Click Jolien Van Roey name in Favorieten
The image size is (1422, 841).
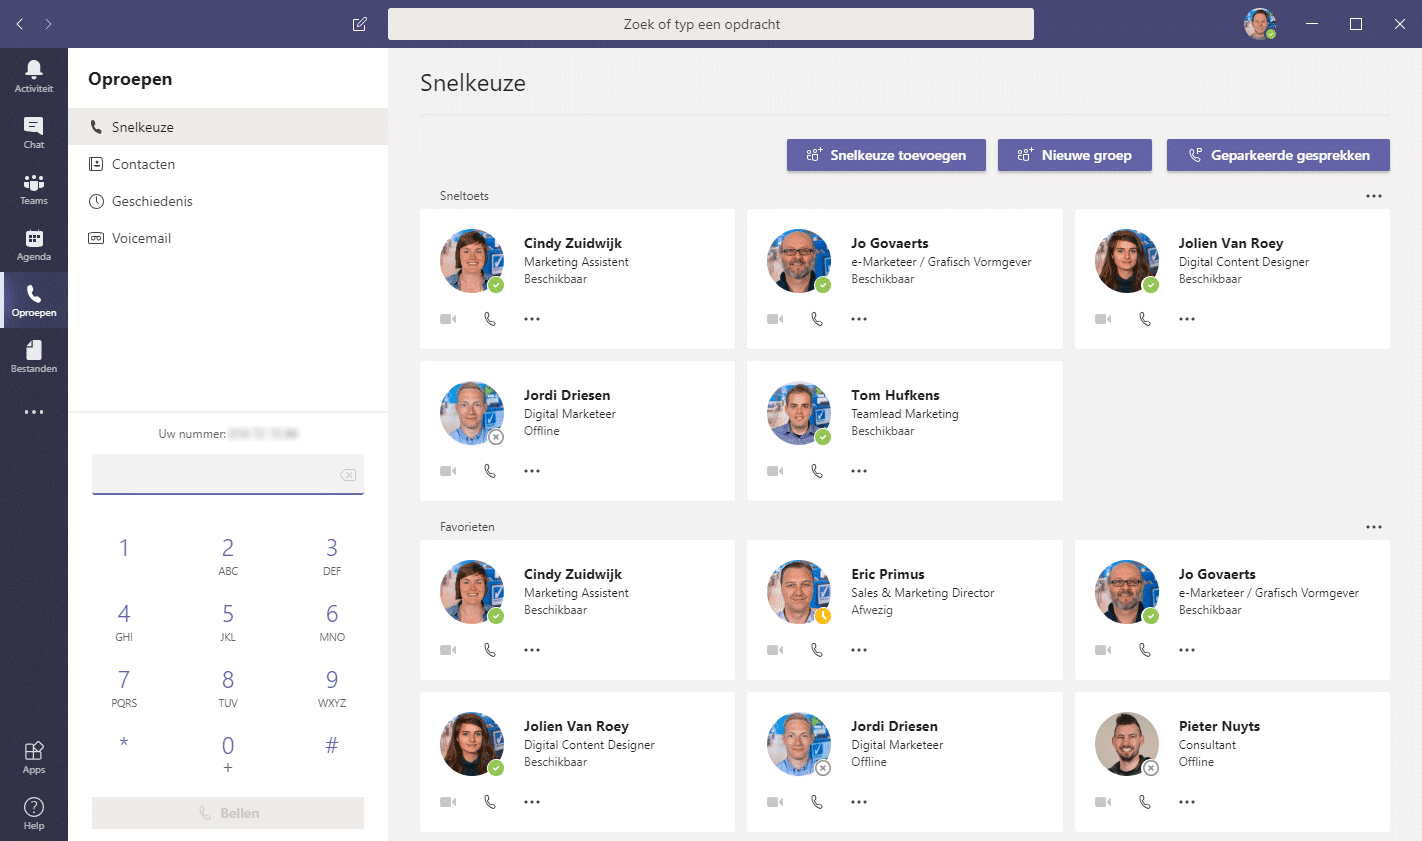(576, 726)
